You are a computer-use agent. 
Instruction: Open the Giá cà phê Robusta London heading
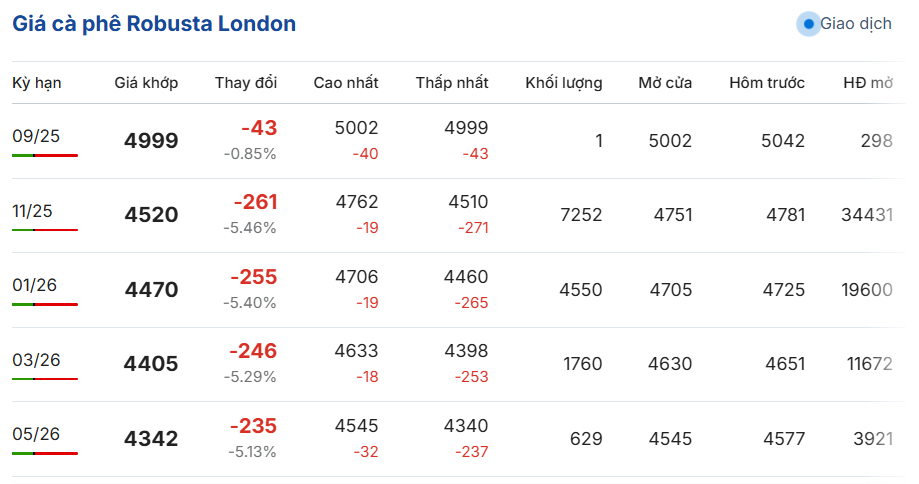point(154,24)
